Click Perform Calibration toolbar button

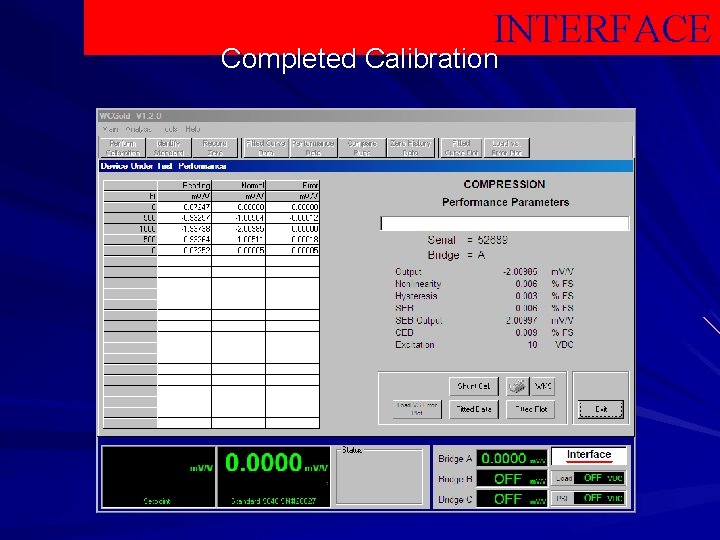pos(123,148)
